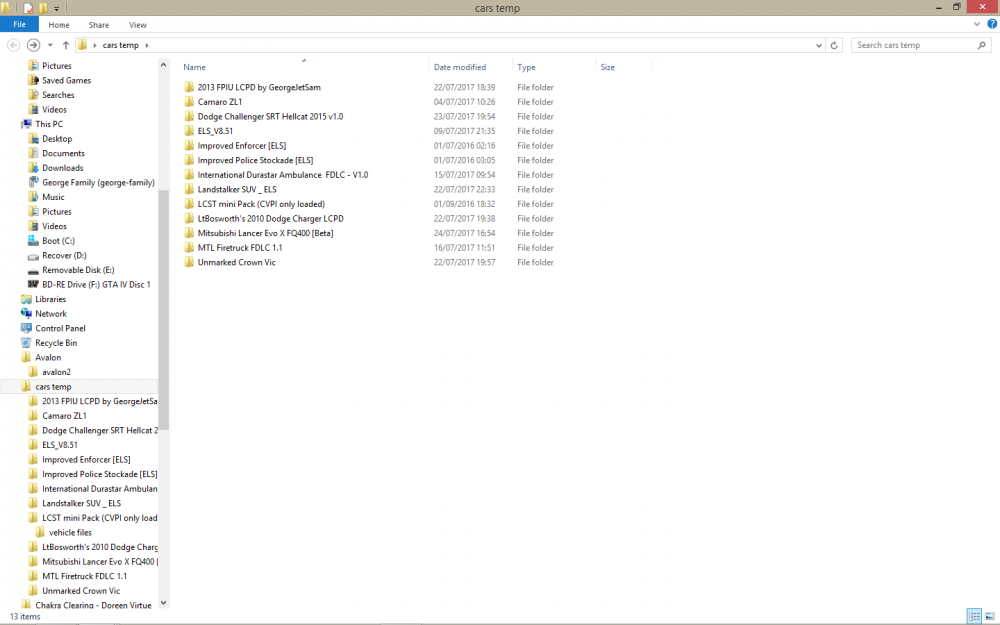Sort by the Name column header

[x=195, y=67]
